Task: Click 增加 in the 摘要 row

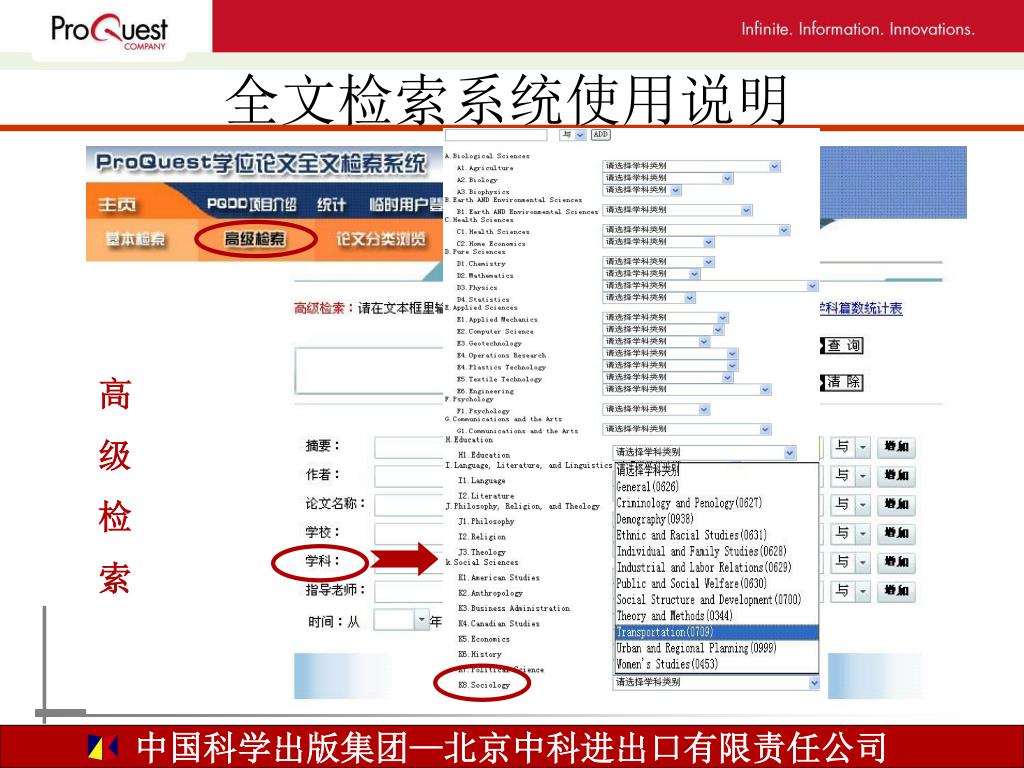Action: [896, 447]
